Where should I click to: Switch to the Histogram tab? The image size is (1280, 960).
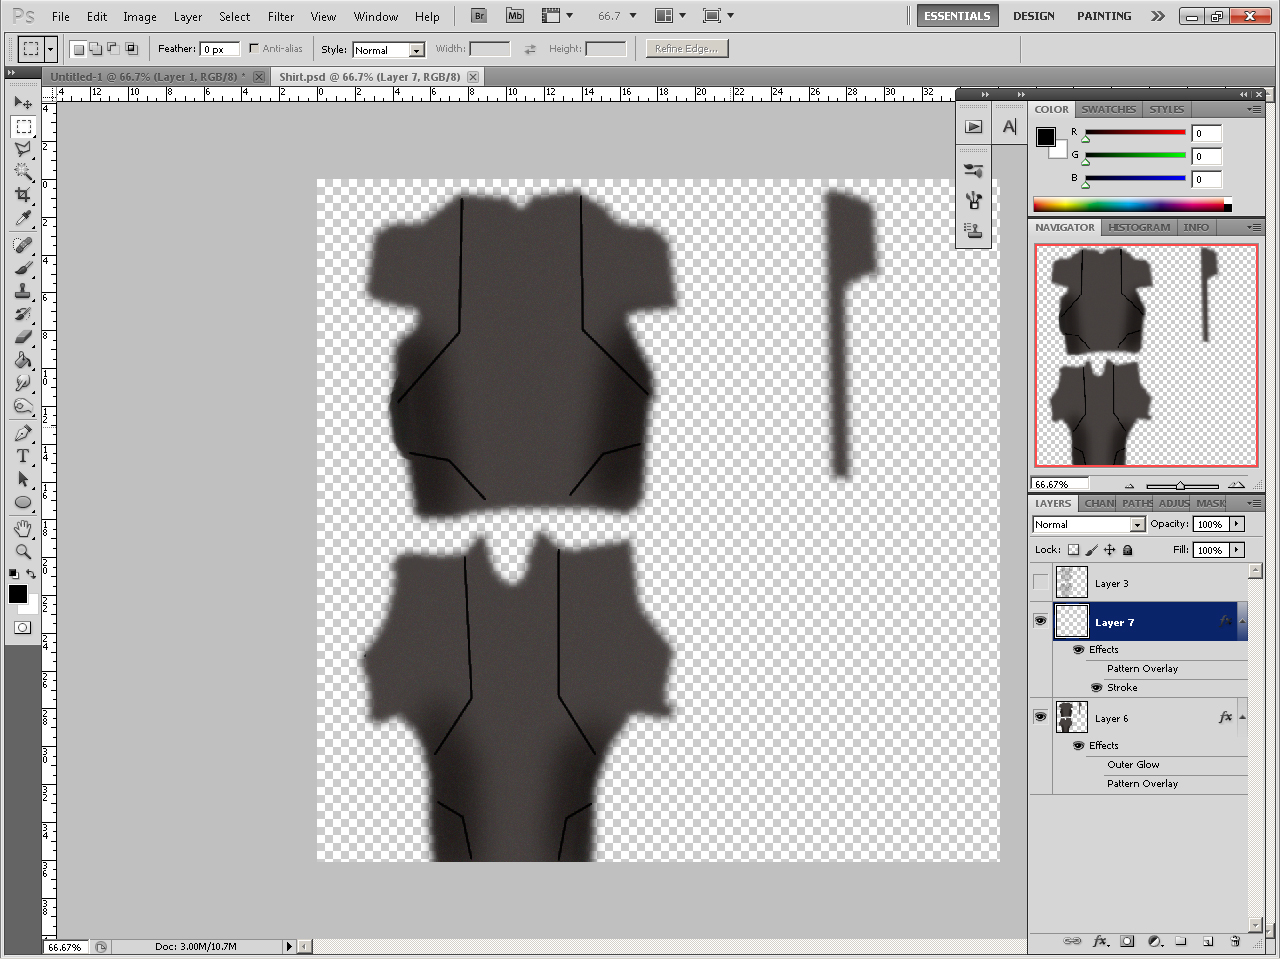point(1139,227)
